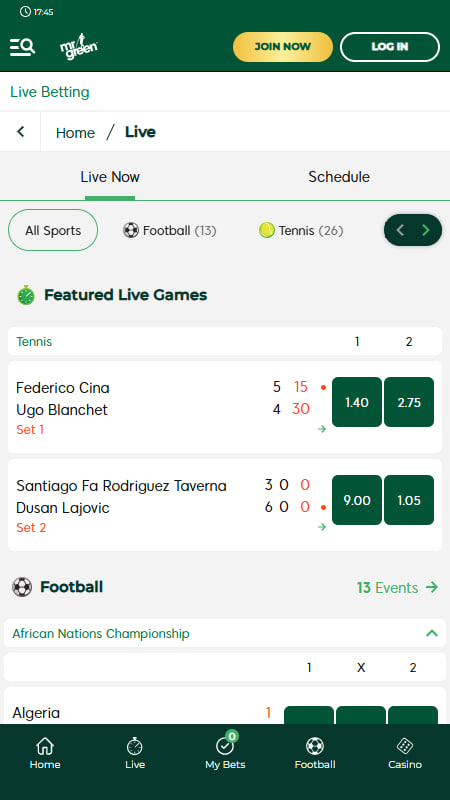Open the 13 Events football link

pyautogui.click(x=397, y=587)
